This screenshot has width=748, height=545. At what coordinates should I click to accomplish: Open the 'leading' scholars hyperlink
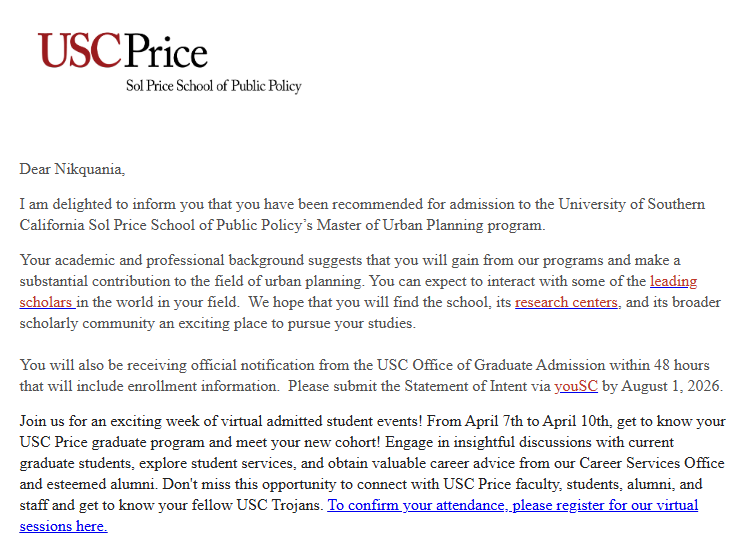click(674, 281)
